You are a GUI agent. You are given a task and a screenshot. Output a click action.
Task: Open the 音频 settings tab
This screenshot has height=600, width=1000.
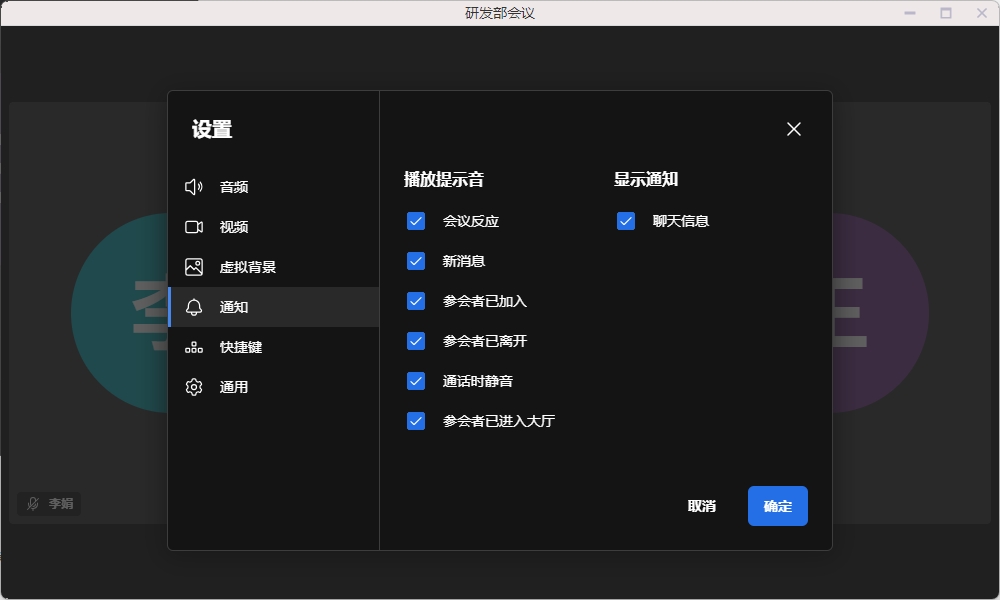pos(234,187)
